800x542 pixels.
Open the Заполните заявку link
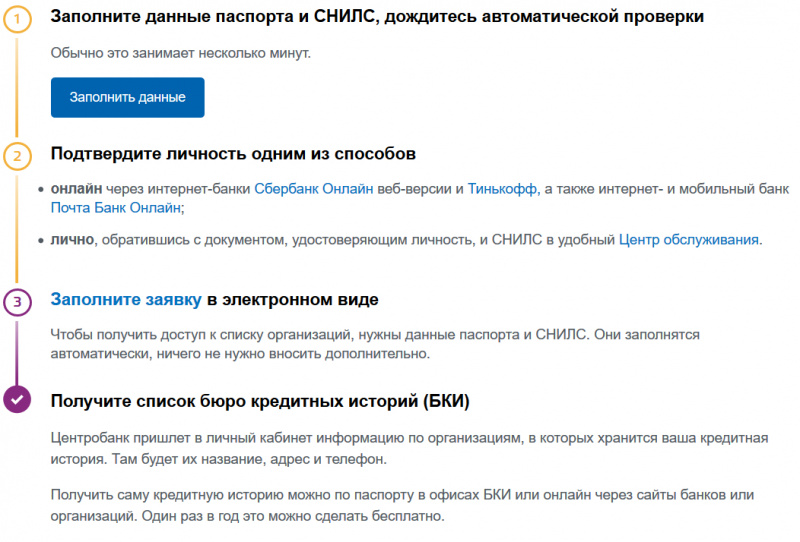point(126,300)
